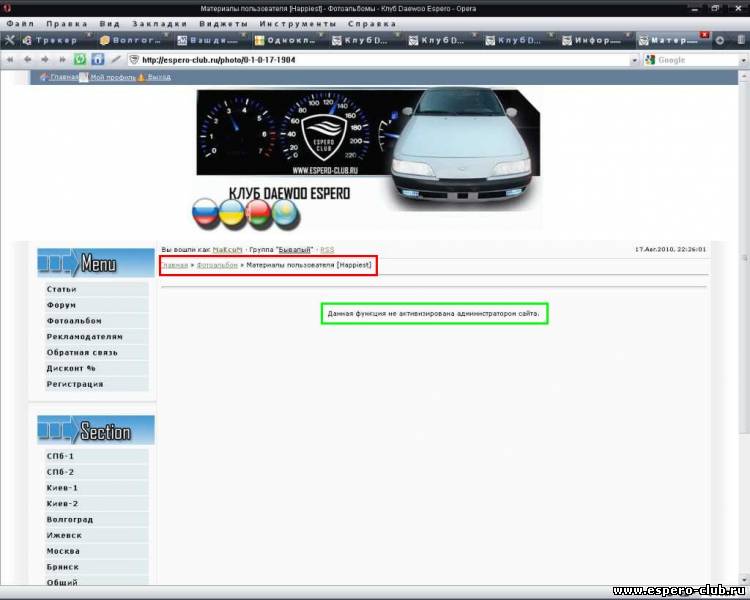Click the Бывалый group link
This screenshot has height=600, width=750.
(x=295, y=250)
